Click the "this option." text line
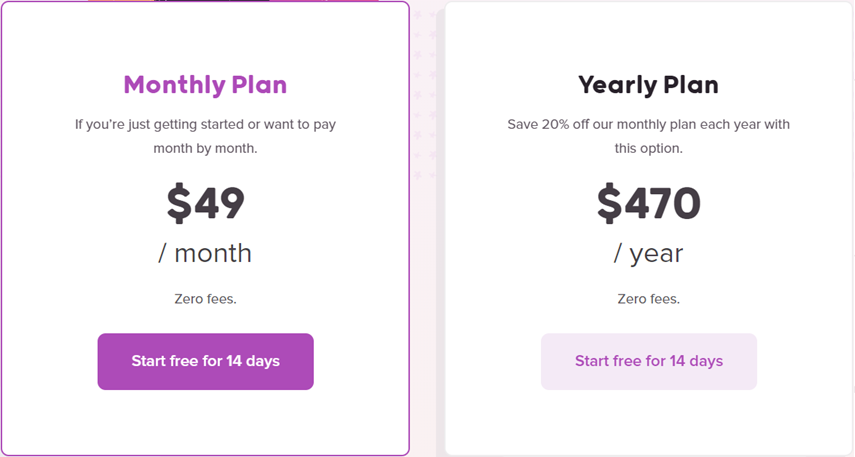The image size is (855, 457). 648,148
